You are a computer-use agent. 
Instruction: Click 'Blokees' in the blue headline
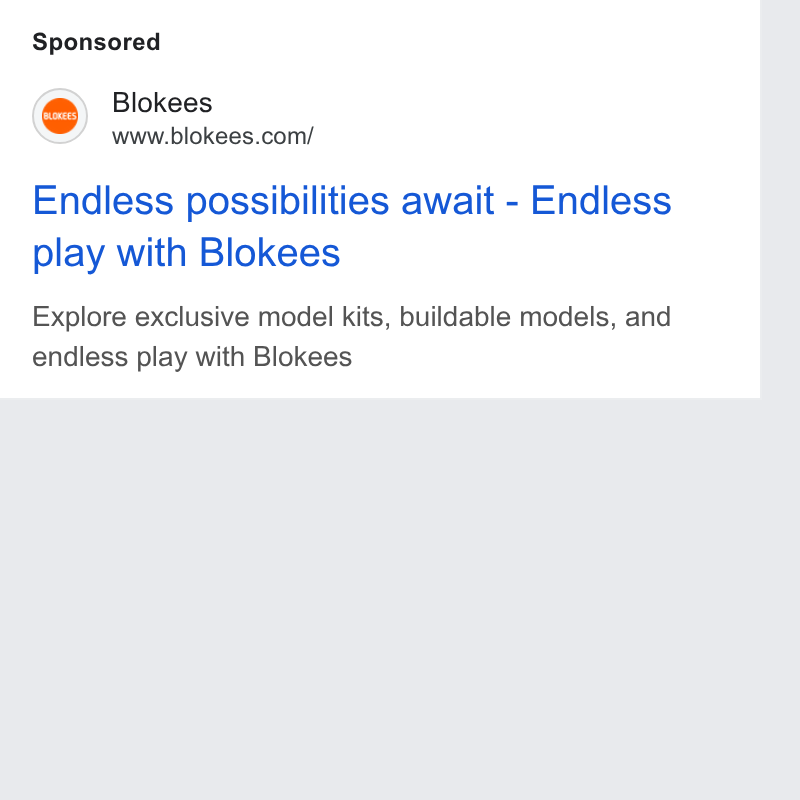(x=269, y=252)
